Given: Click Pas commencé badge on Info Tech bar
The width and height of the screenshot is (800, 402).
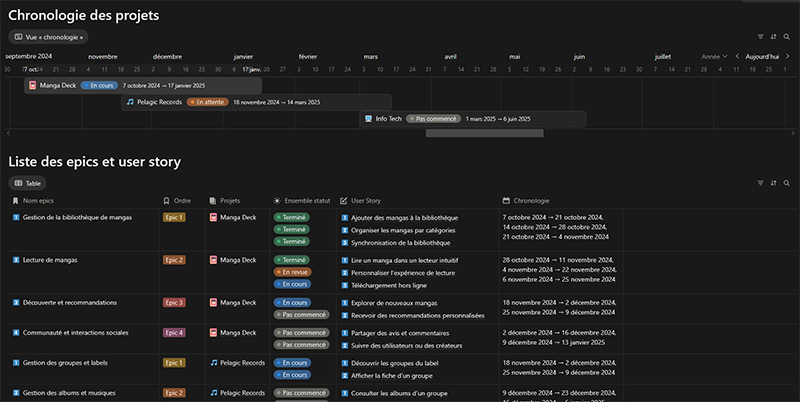Looking at the screenshot, I should [x=433, y=119].
